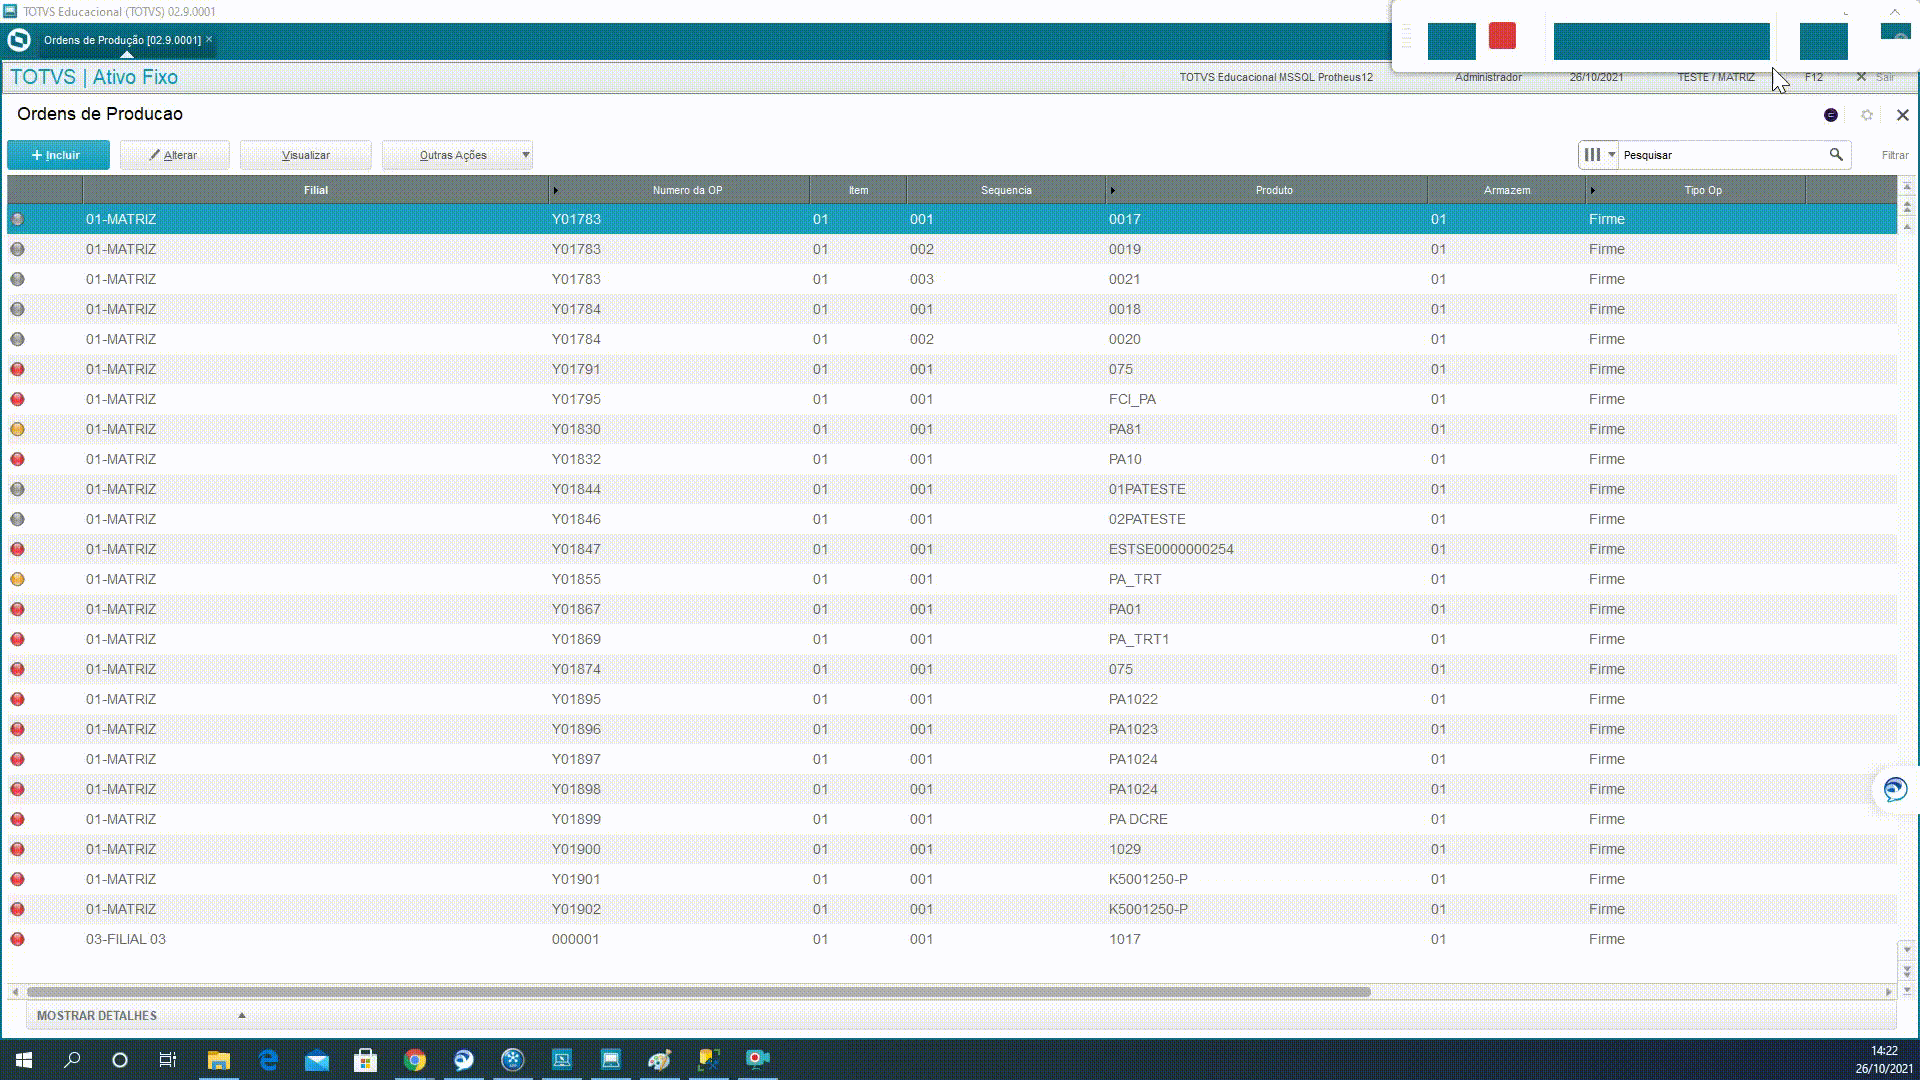The image size is (1920, 1080).
Task: Open the browse settings gear icon
Action: pyautogui.click(x=1867, y=115)
